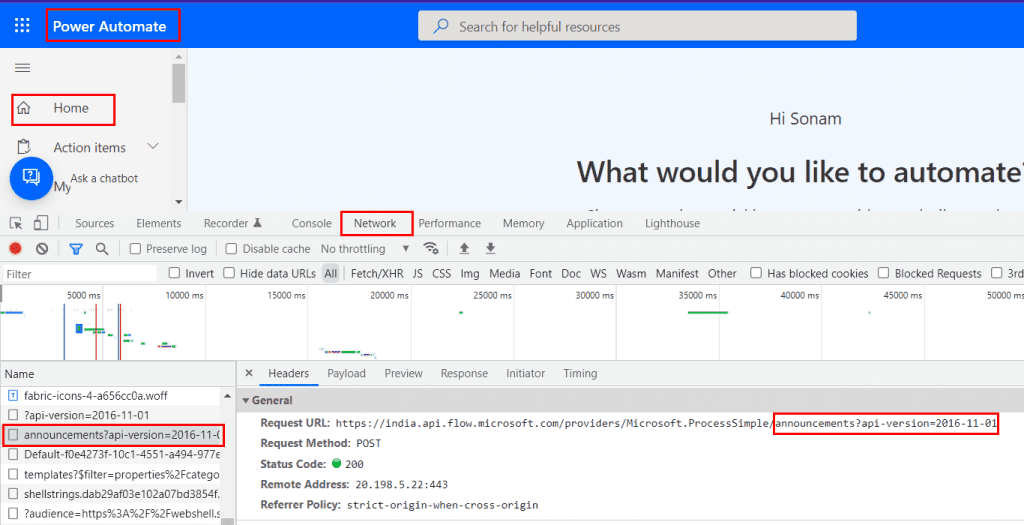The height and width of the screenshot is (525, 1024).
Task: Switch to the Payload tab
Action: pos(346,374)
